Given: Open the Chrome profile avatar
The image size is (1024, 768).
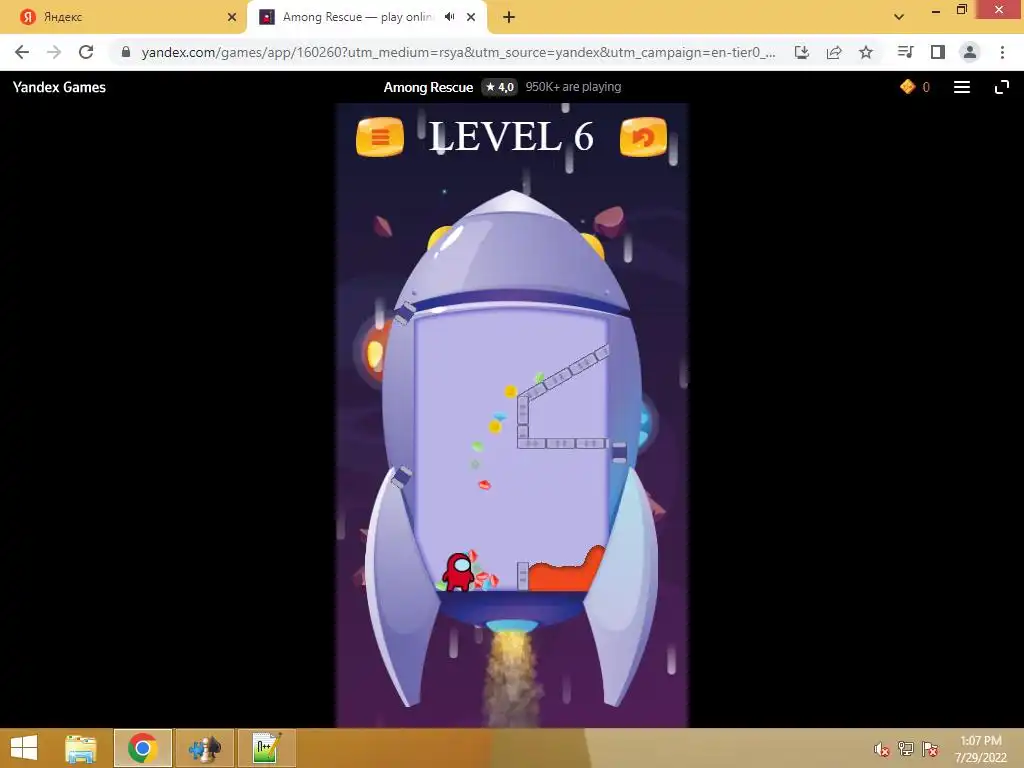Looking at the screenshot, I should click(x=970, y=52).
